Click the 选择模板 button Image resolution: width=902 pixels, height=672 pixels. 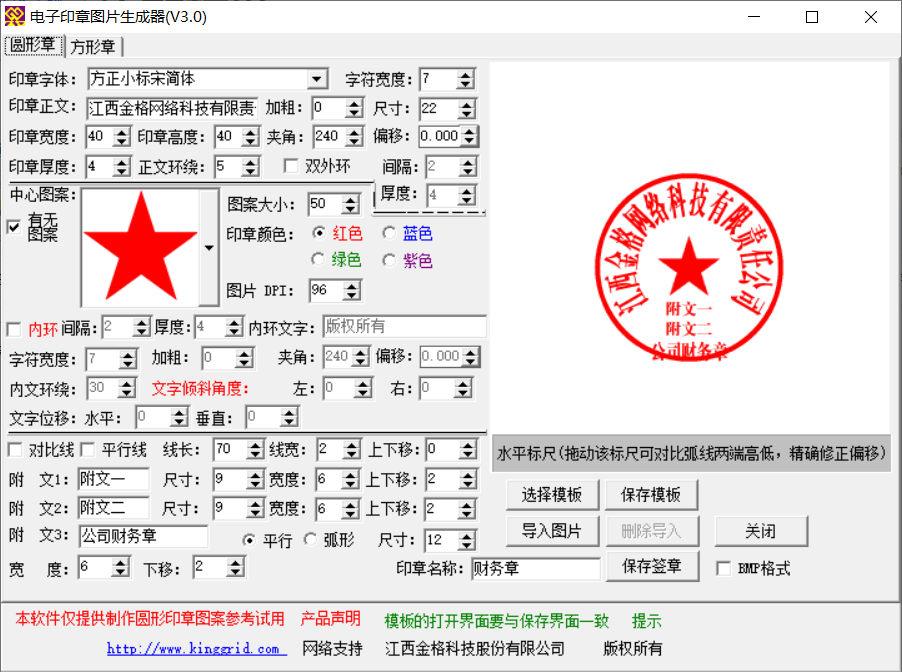point(552,495)
